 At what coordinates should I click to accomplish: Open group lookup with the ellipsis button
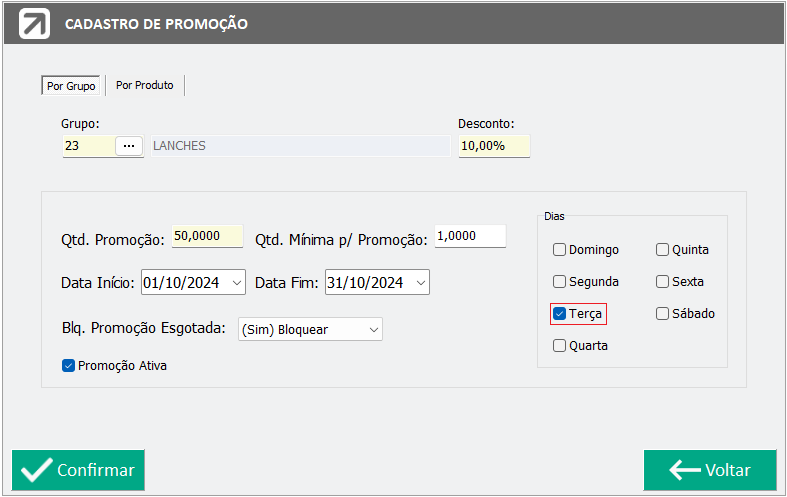coord(129,146)
